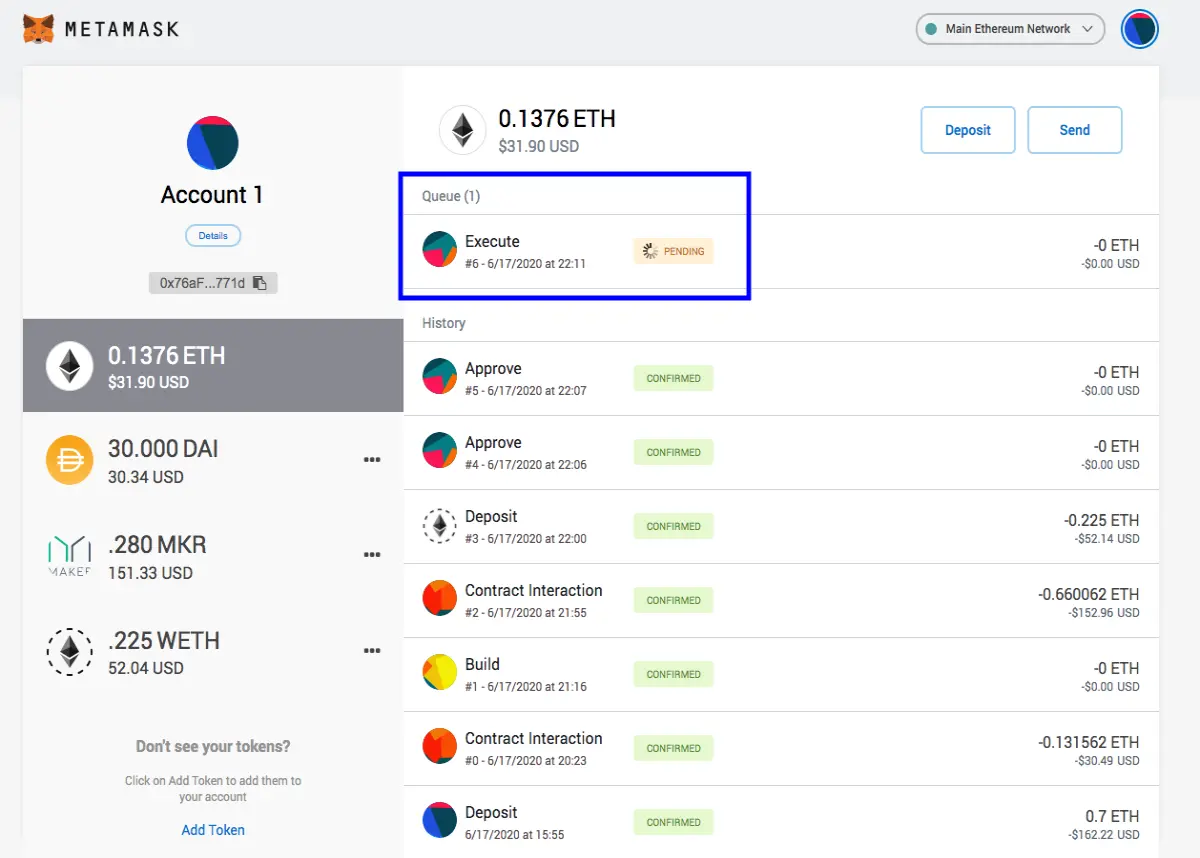Click the Ethereum logo beside the balance
The image size is (1200, 858).
(x=462, y=130)
